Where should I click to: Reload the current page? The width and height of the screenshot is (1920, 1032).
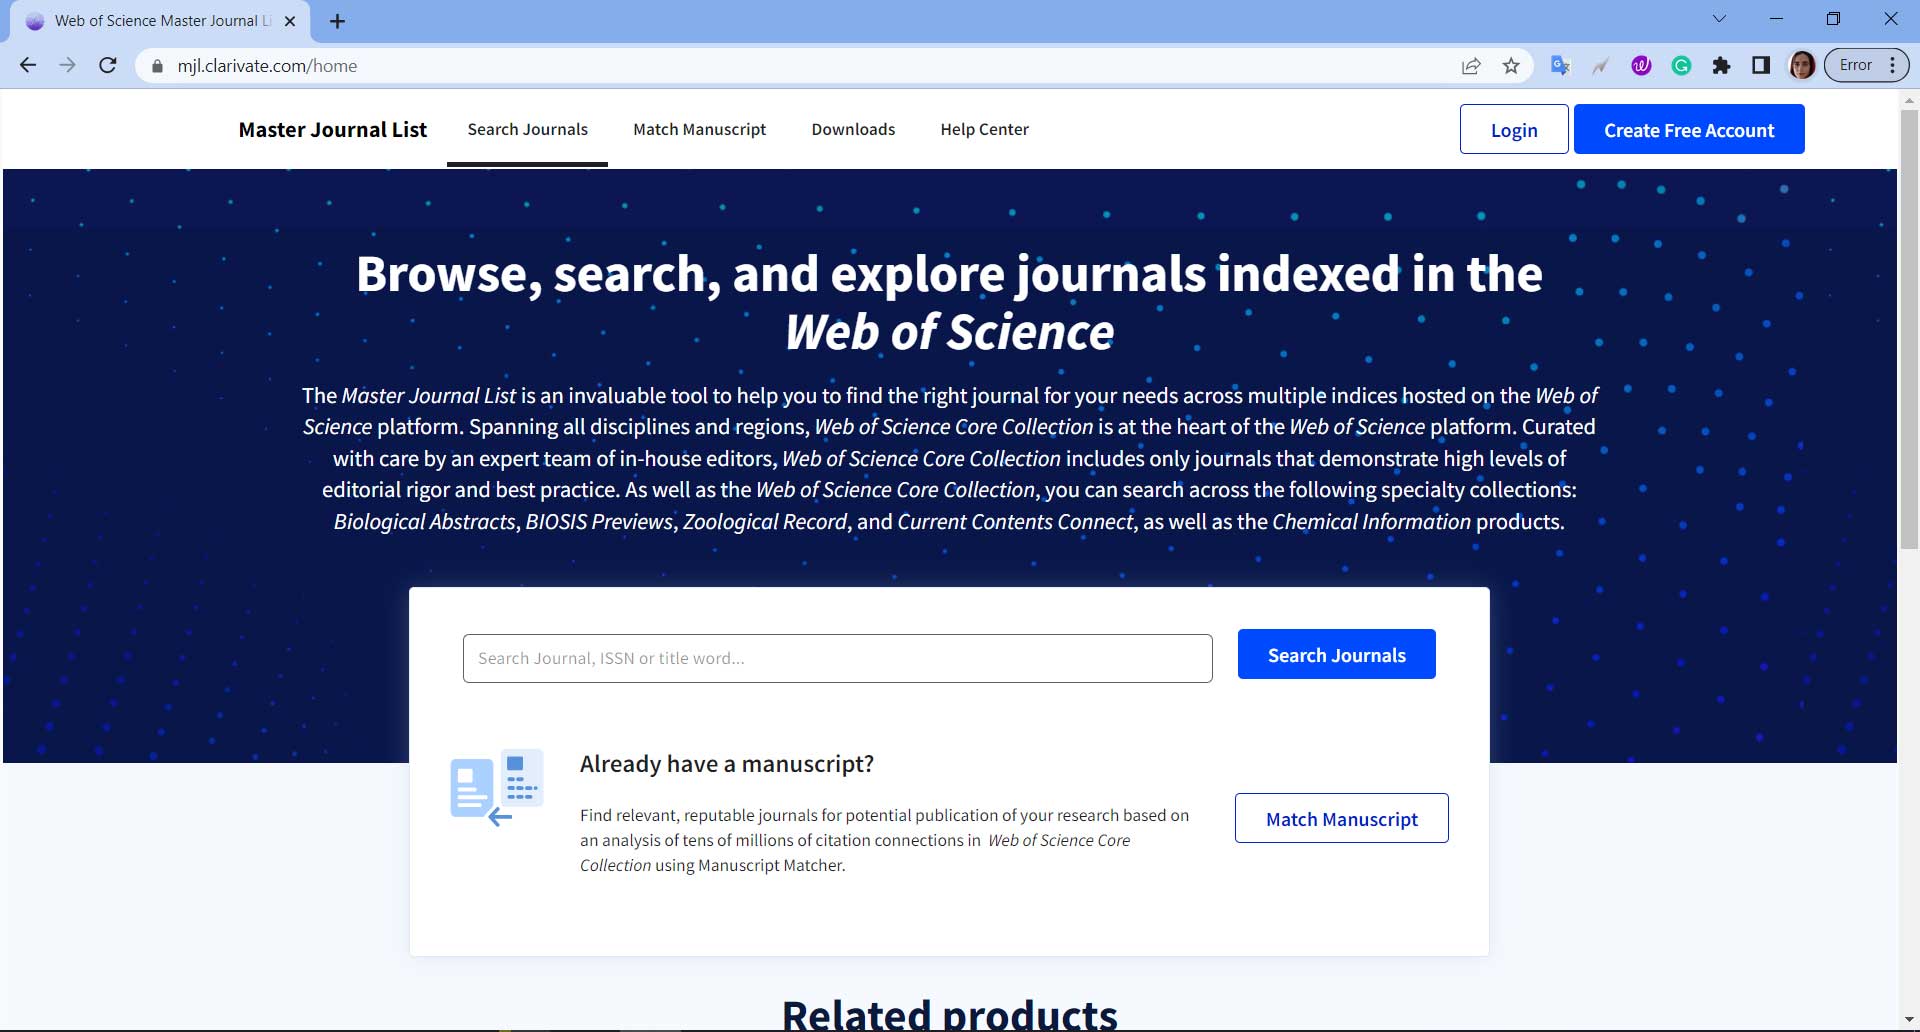tap(108, 65)
